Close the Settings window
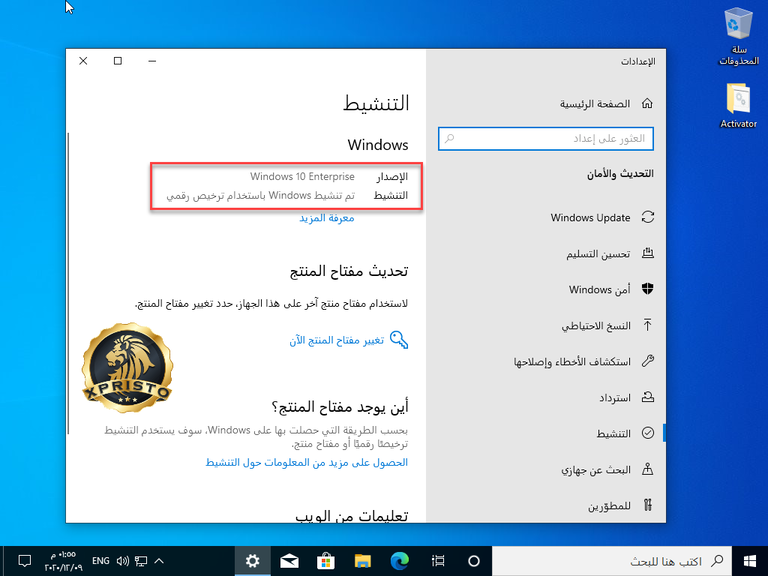This screenshot has width=768, height=576. coord(83,61)
